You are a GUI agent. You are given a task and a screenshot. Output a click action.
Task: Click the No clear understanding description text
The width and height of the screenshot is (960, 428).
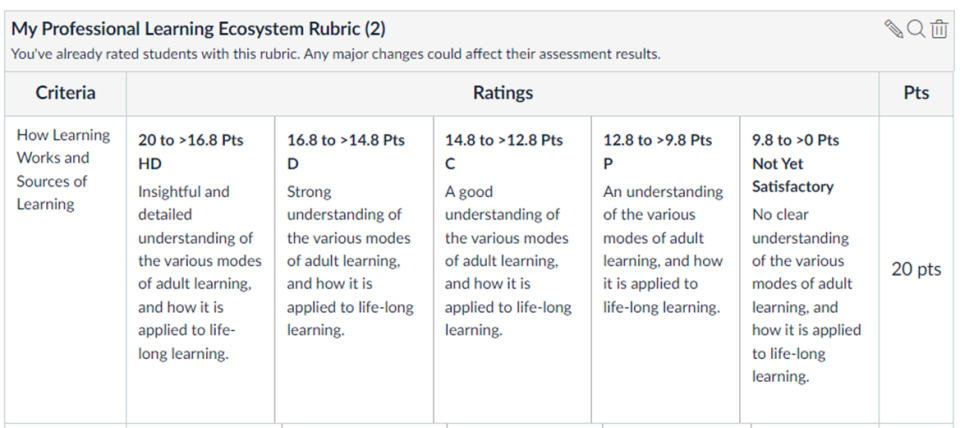click(806, 295)
